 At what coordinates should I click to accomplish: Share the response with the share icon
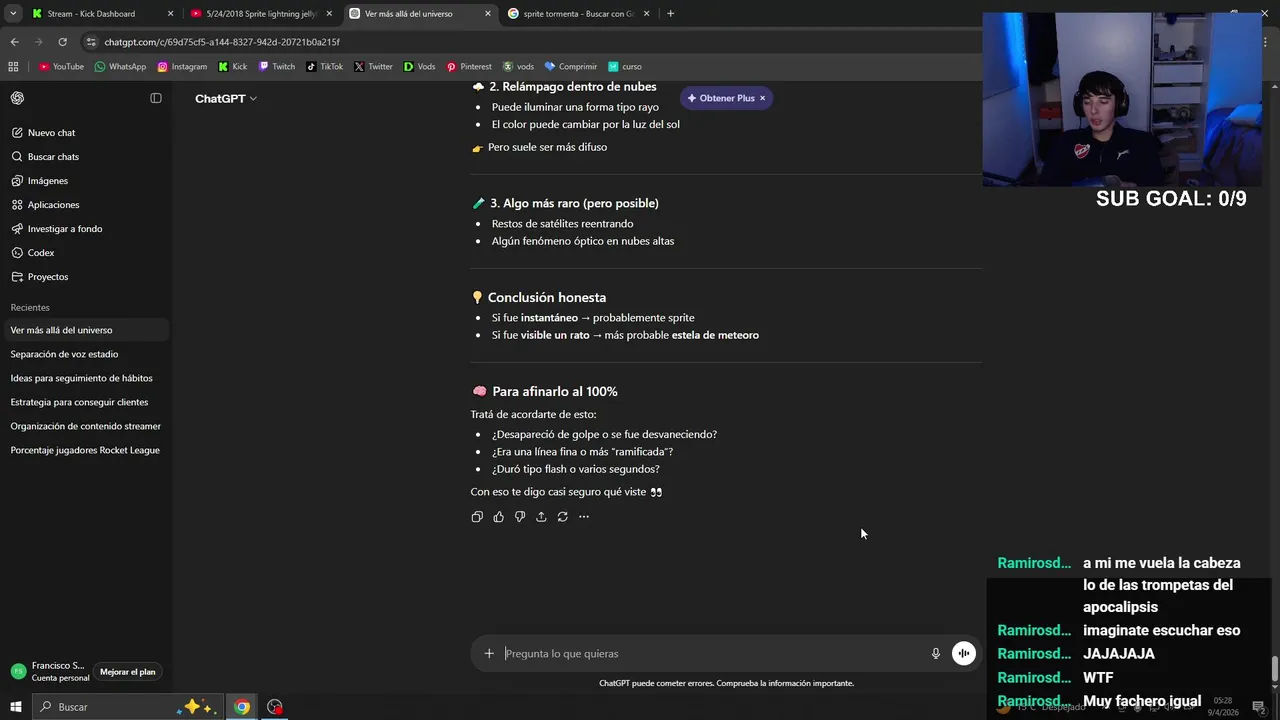[x=541, y=517]
